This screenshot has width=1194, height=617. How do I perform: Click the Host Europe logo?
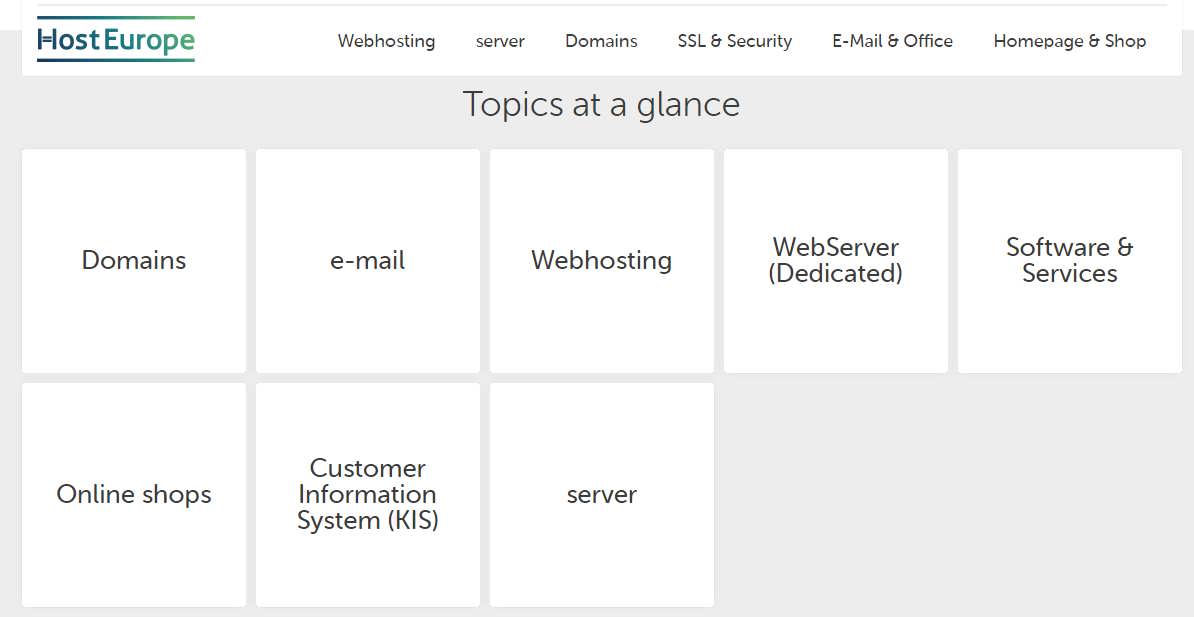click(x=116, y=40)
